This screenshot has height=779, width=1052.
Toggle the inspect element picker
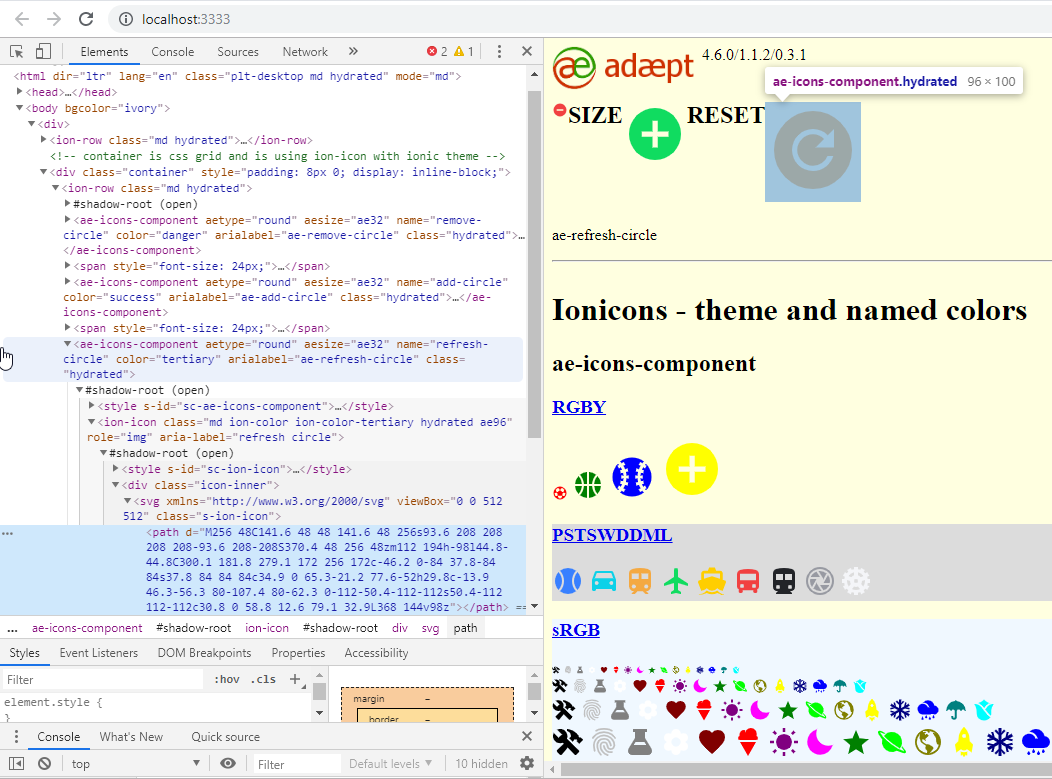pos(17,52)
